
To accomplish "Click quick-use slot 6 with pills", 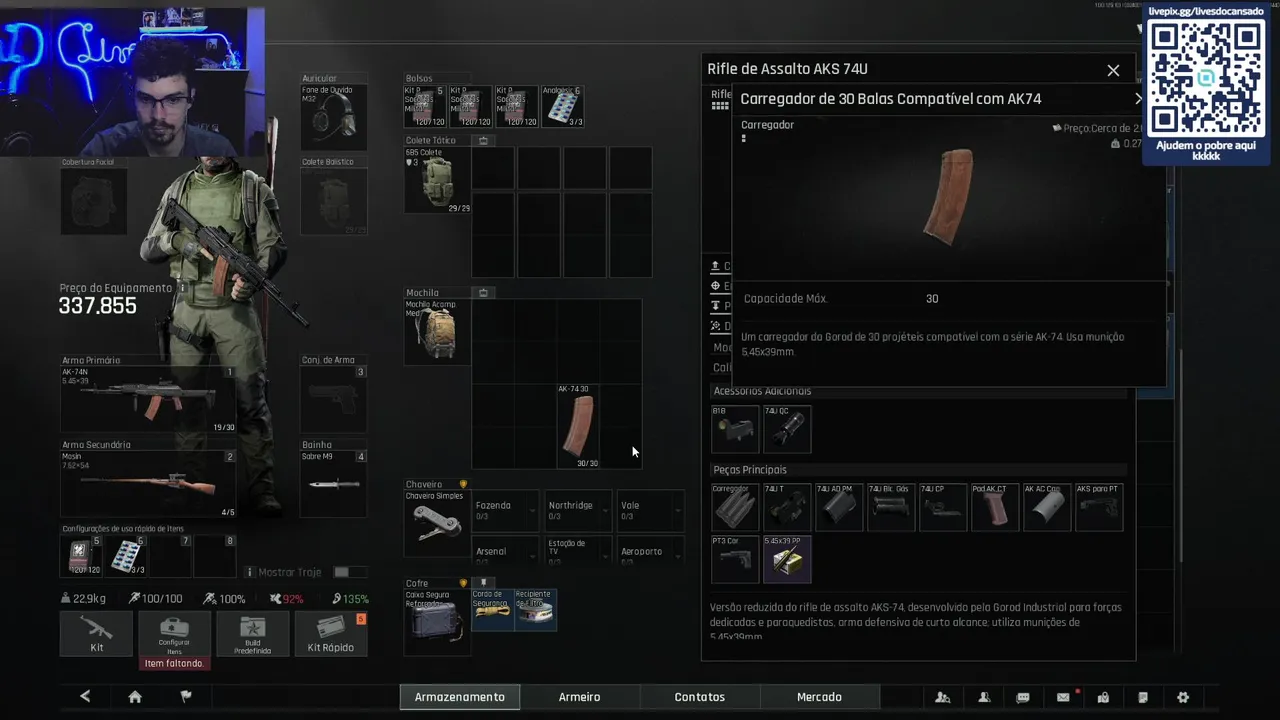I will [126, 556].
